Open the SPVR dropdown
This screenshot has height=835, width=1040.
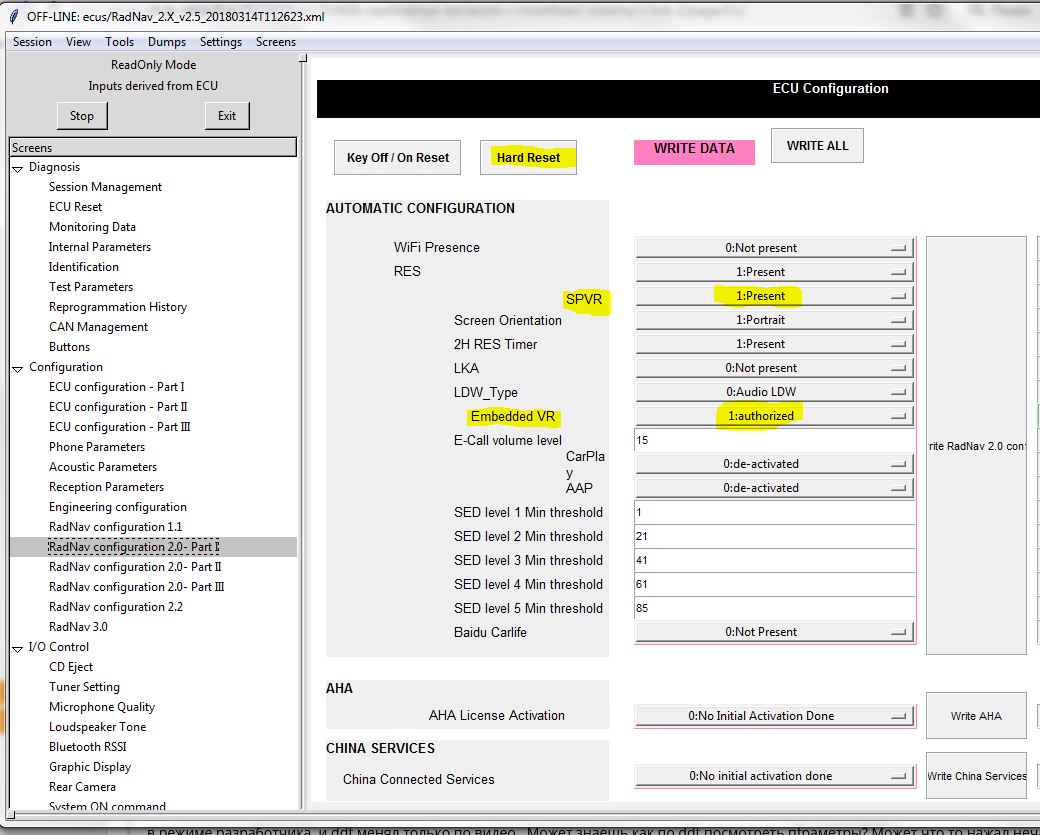774,296
